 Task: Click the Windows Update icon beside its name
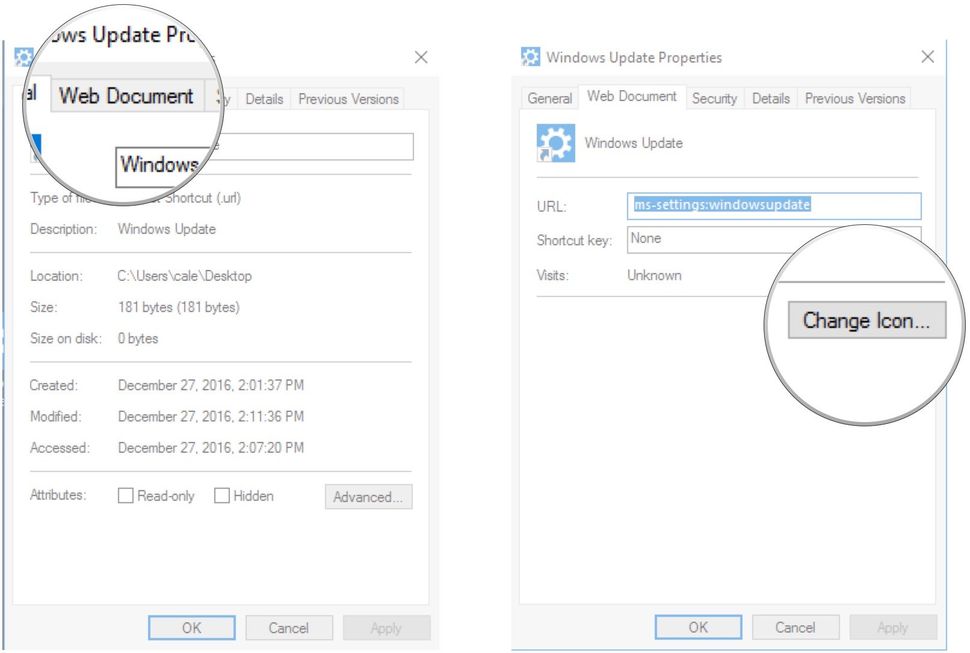pos(555,143)
